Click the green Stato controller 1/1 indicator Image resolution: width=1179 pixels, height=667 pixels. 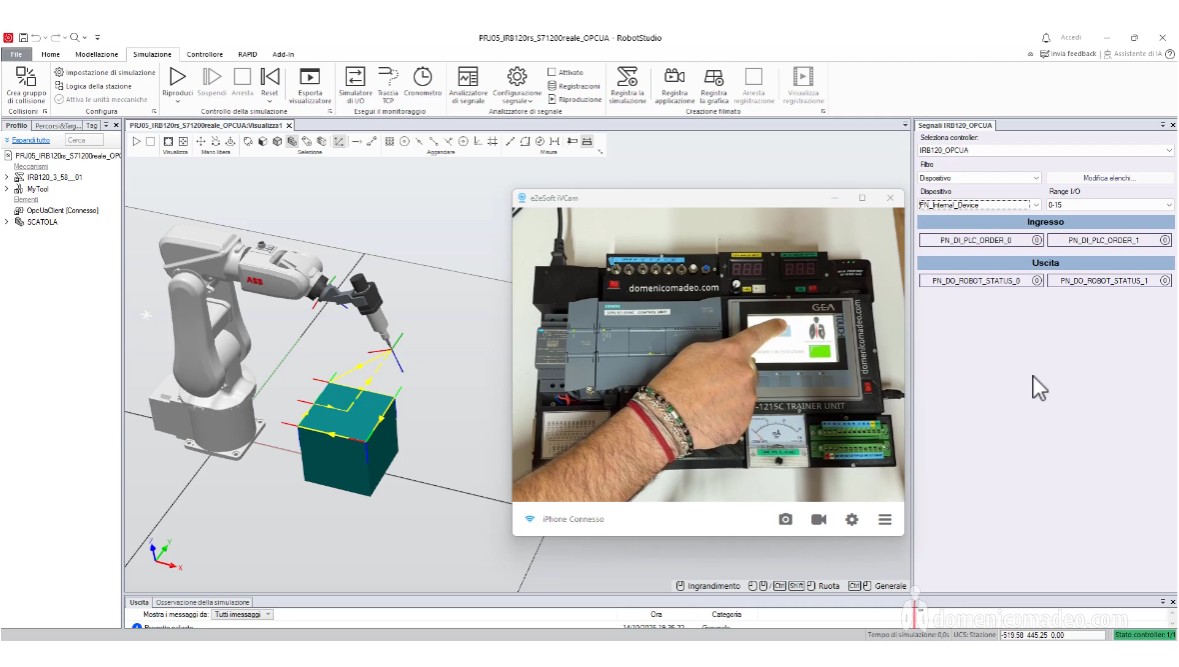click(x=1145, y=634)
